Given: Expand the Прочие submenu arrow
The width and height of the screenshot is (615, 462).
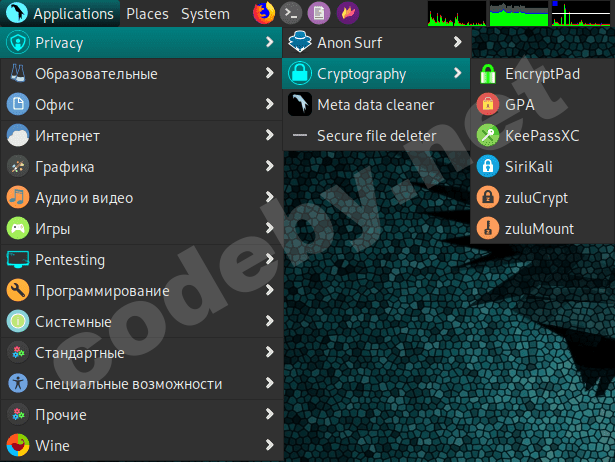Looking at the screenshot, I should point(269,414).
